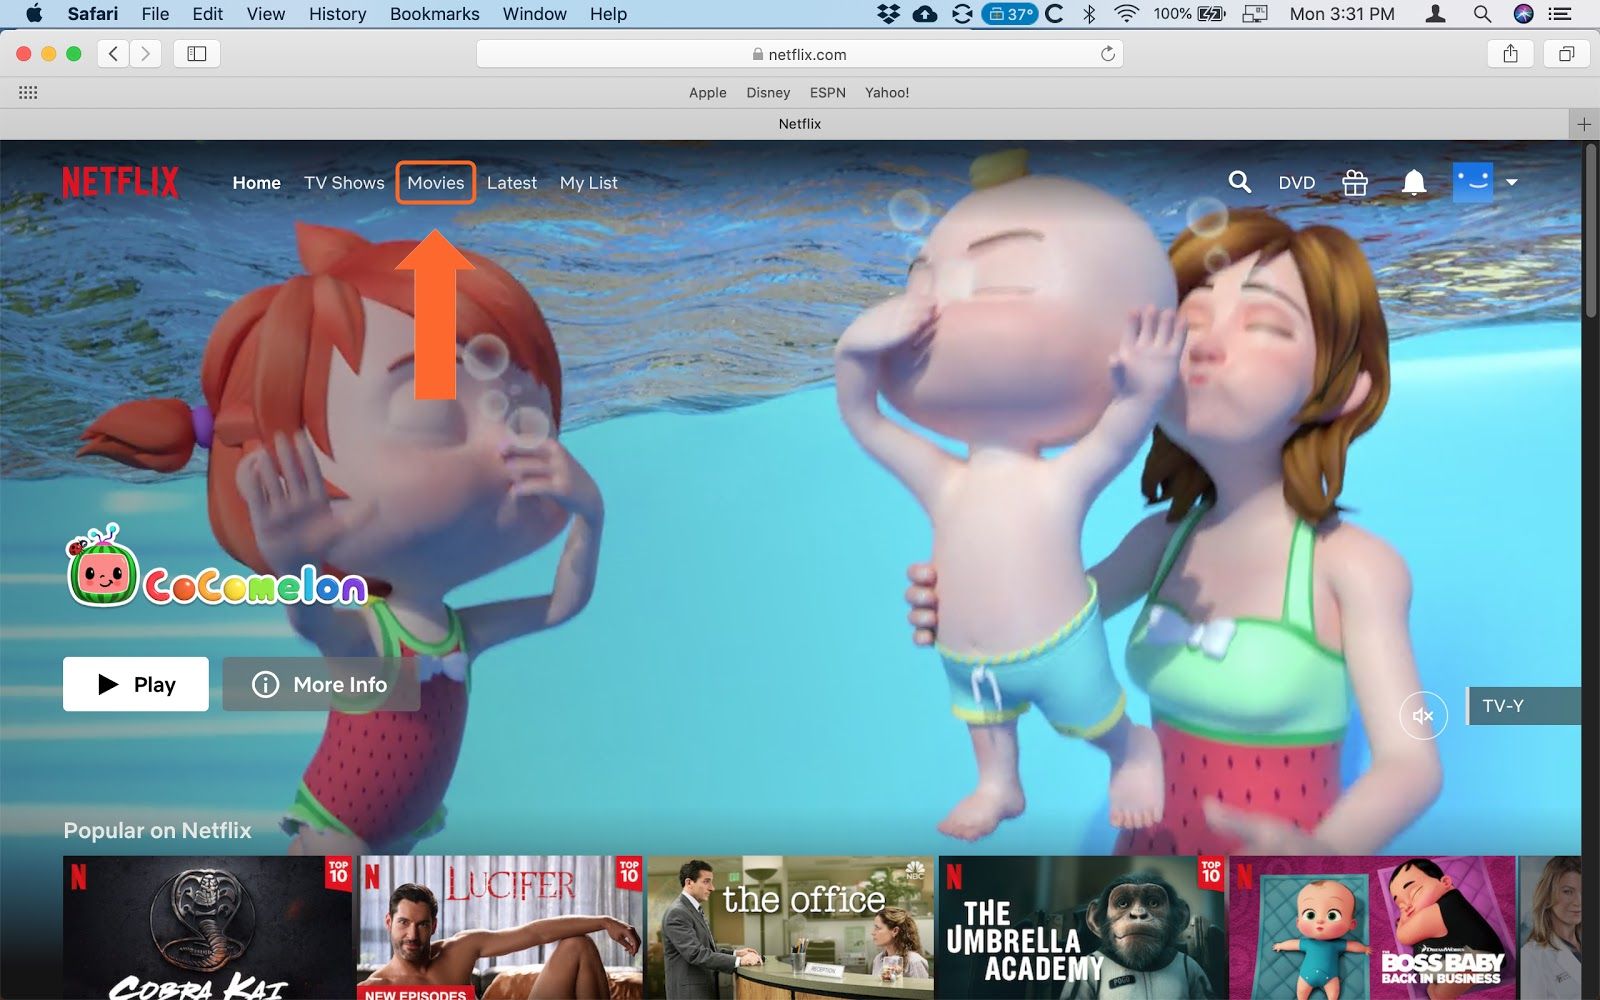The height and width of the screenshot is (1000, 1600).
Task: Open the Yahoo! bookmark
Action: click(887, 93)
